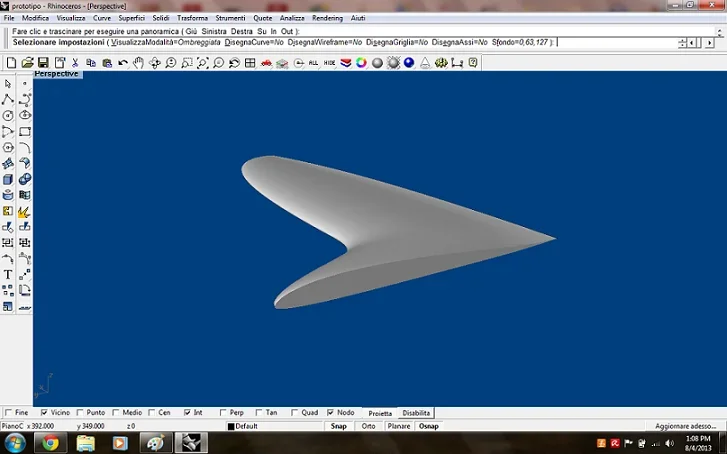Screen dimensions: 727x454
Task: Enable the Perp osnap checkbox
Action: tap(223, 412)
